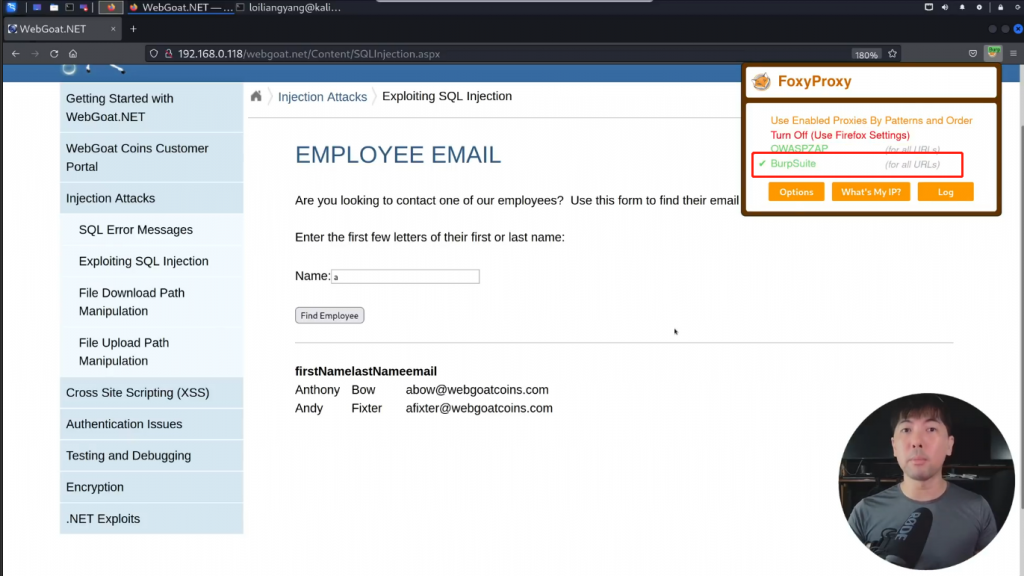Expand the Encryption sidebar section
This screenshot has width=1024, height=576.
coord(152,487)
